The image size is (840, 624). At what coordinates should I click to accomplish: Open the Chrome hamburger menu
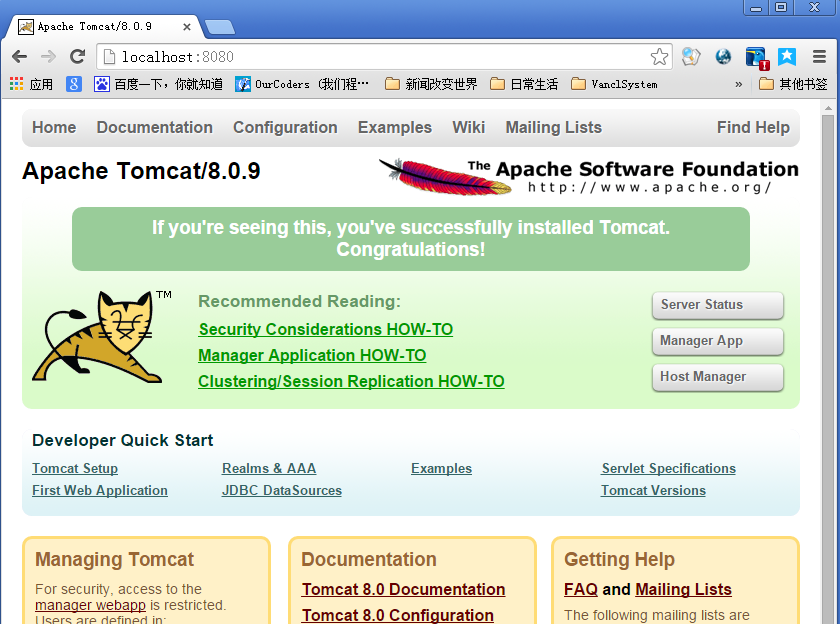coord(819,56)
